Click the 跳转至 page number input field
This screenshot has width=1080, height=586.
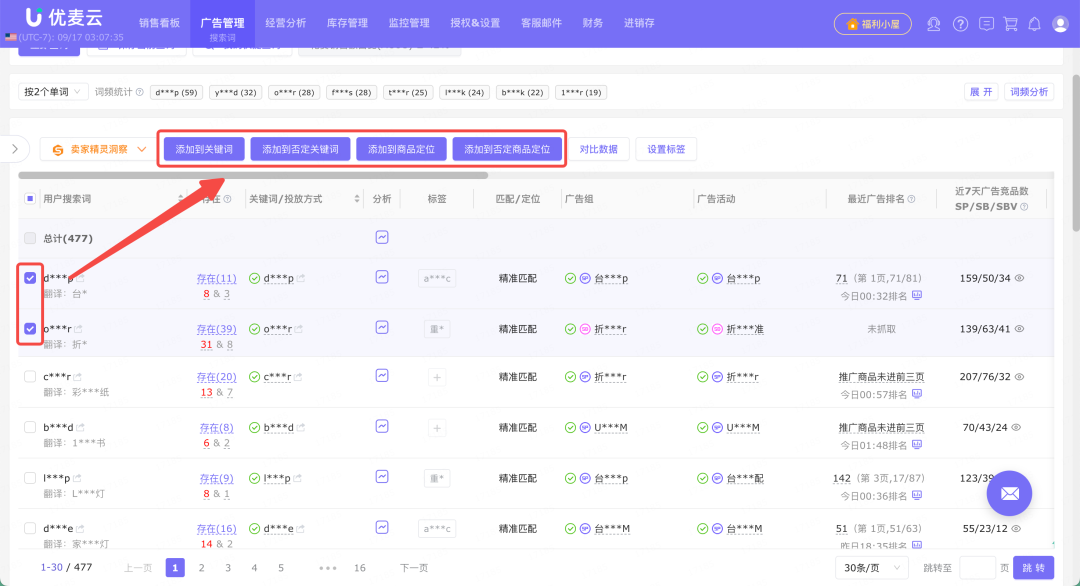click(x=977, y=567)
